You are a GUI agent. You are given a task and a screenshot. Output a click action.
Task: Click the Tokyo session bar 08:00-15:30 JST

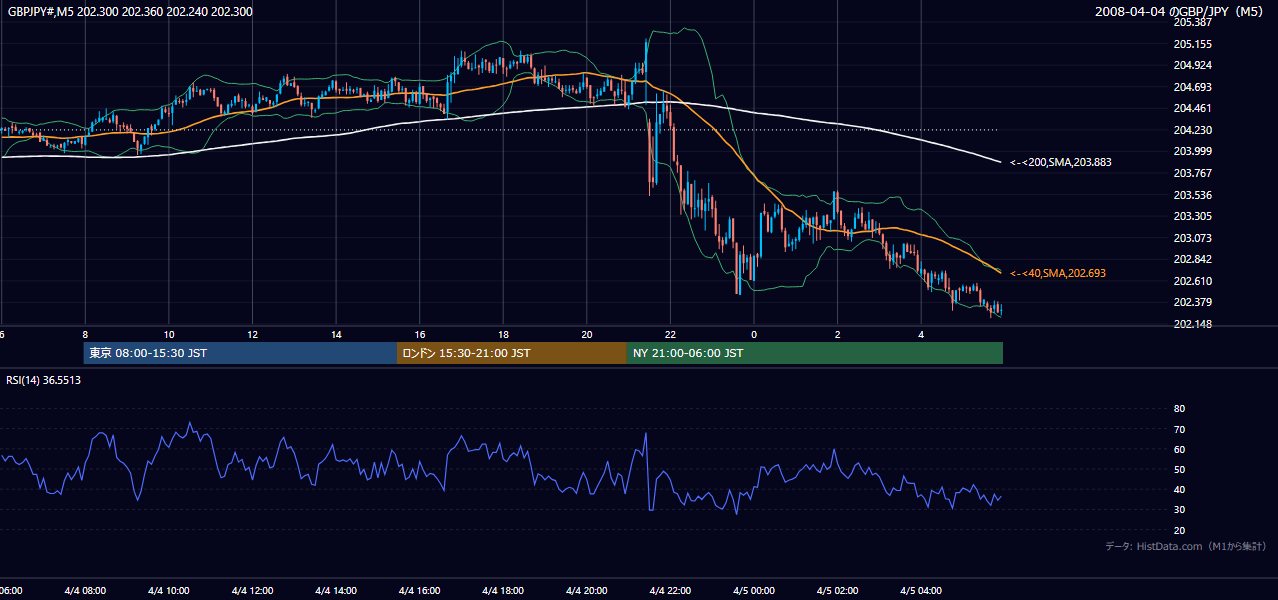pyautogui.click(x=240, y=353)
